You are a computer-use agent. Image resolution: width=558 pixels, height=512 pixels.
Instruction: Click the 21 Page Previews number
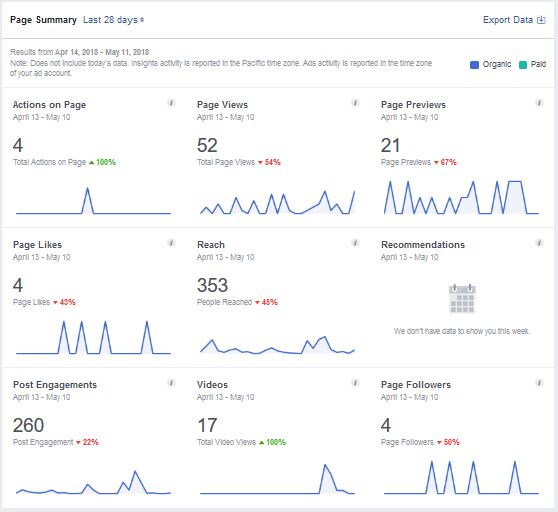[390, 146]
